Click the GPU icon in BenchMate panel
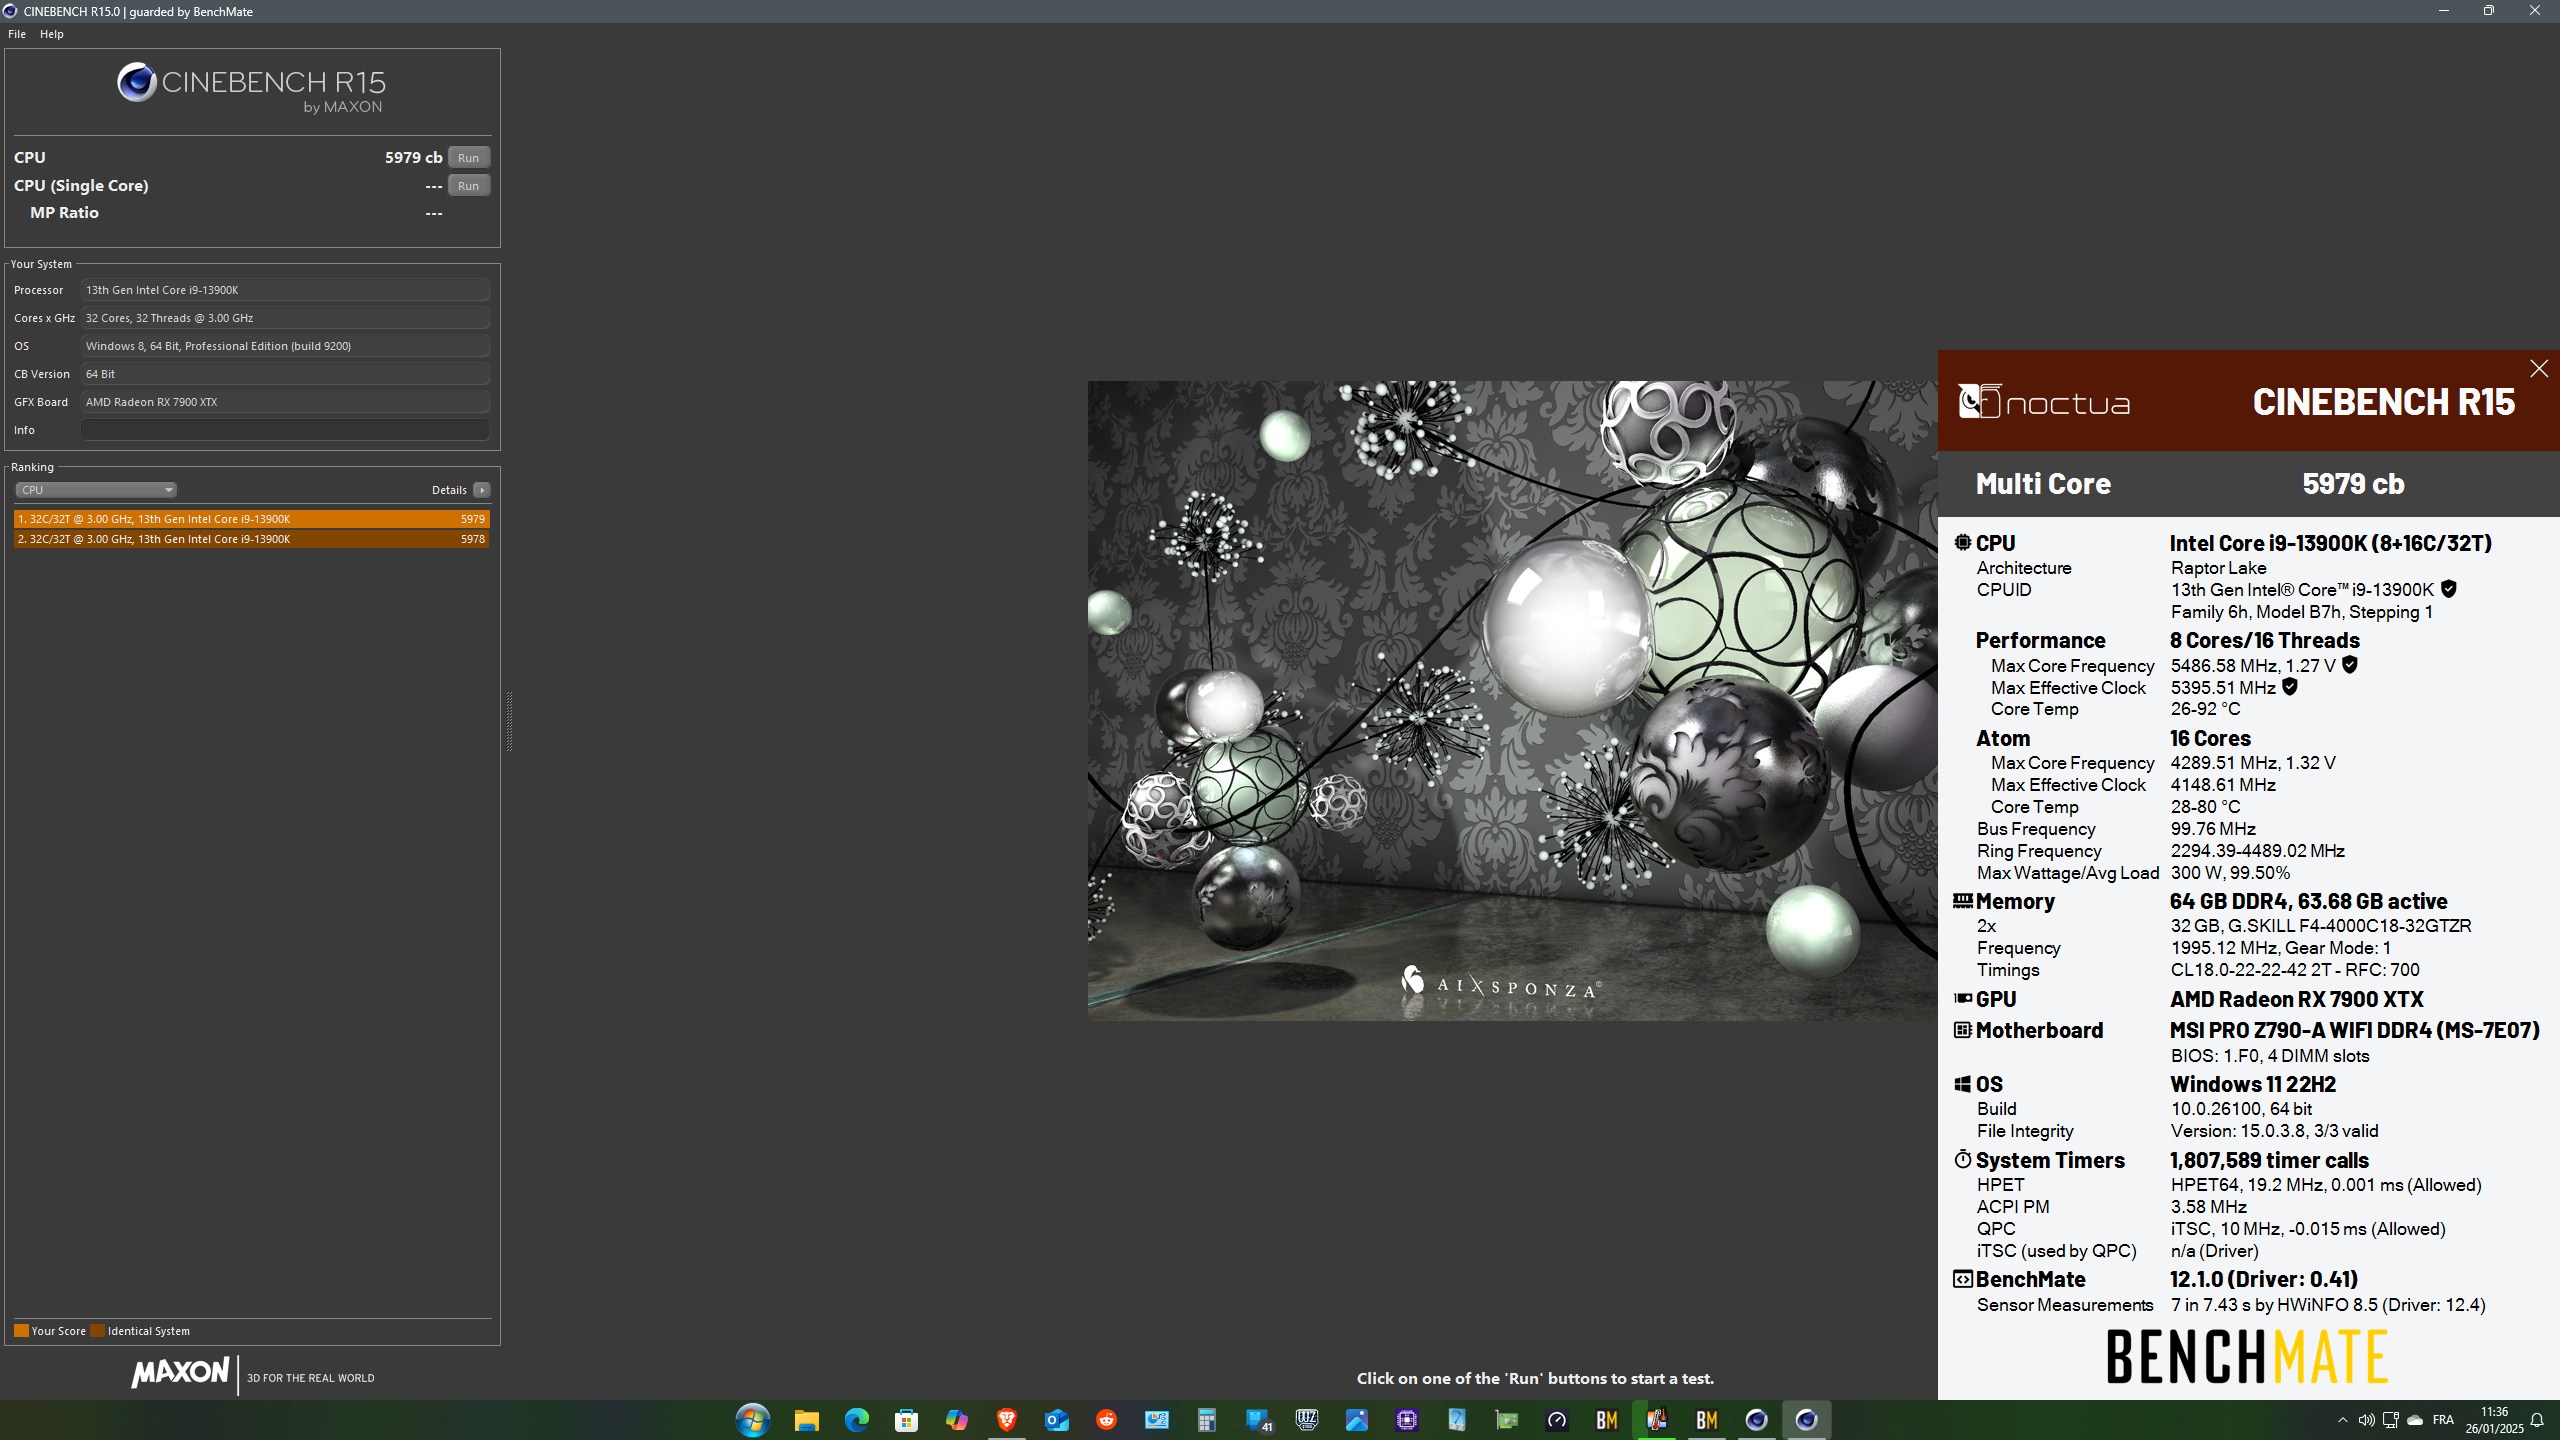This screenshot has height=1440, width=2560. click(x=1963, y=999)
